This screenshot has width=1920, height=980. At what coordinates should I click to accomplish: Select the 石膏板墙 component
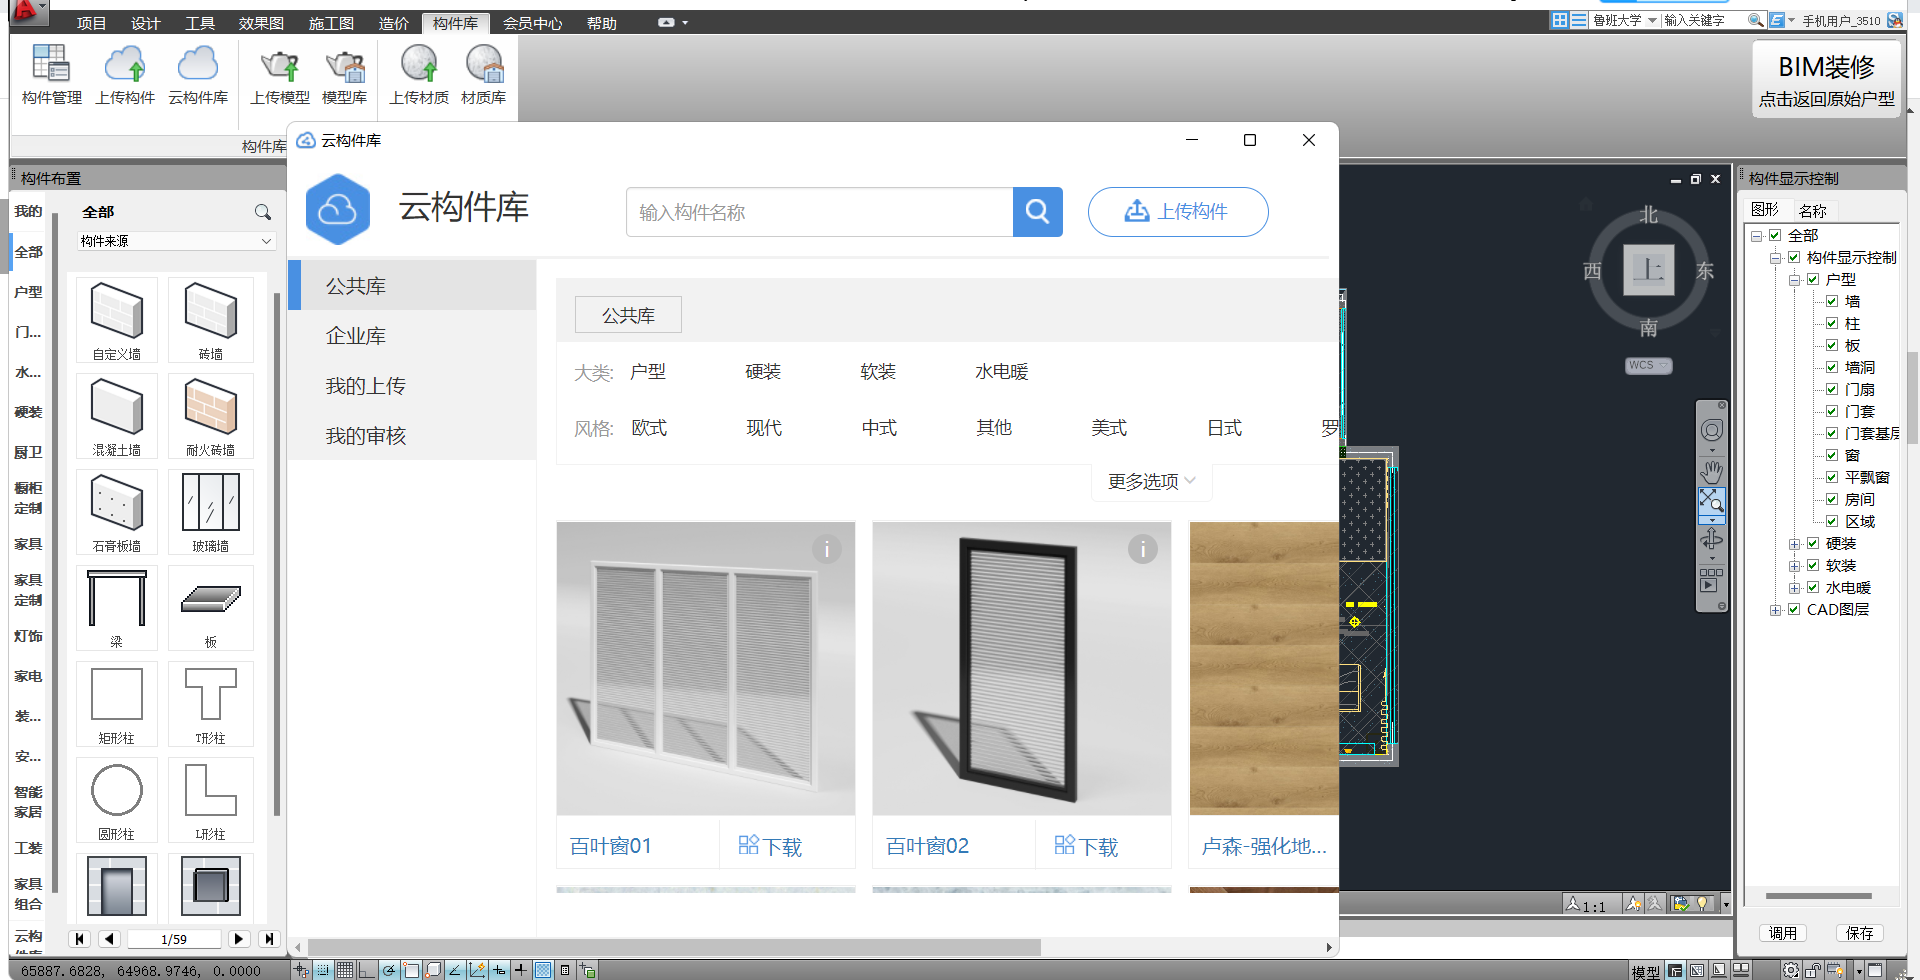[117, 512]
